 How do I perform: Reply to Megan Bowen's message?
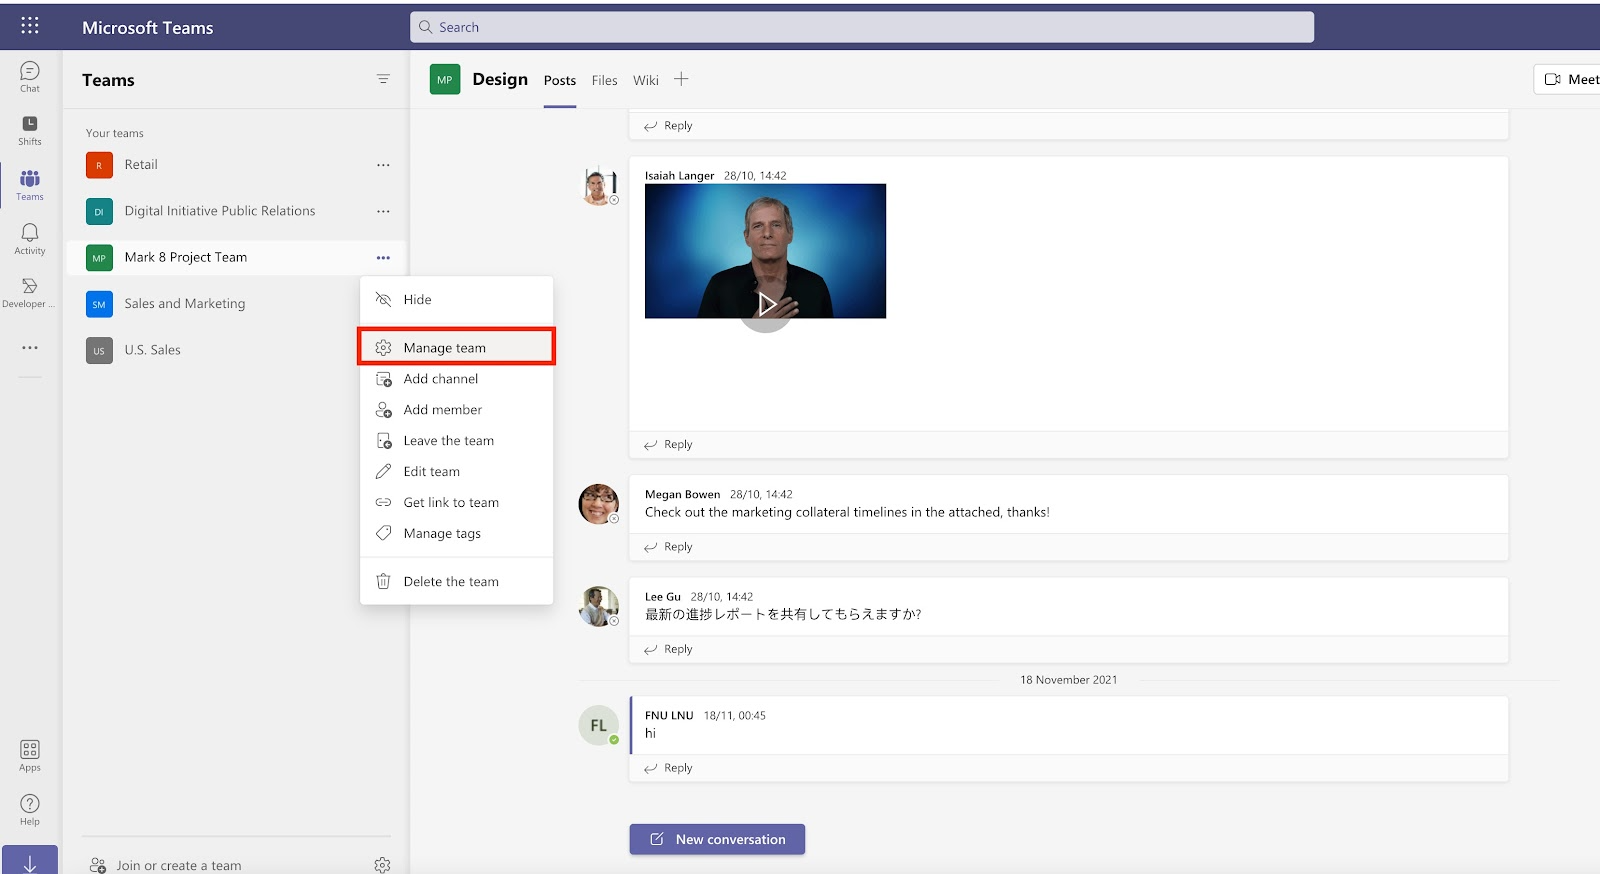coord(668,547)
